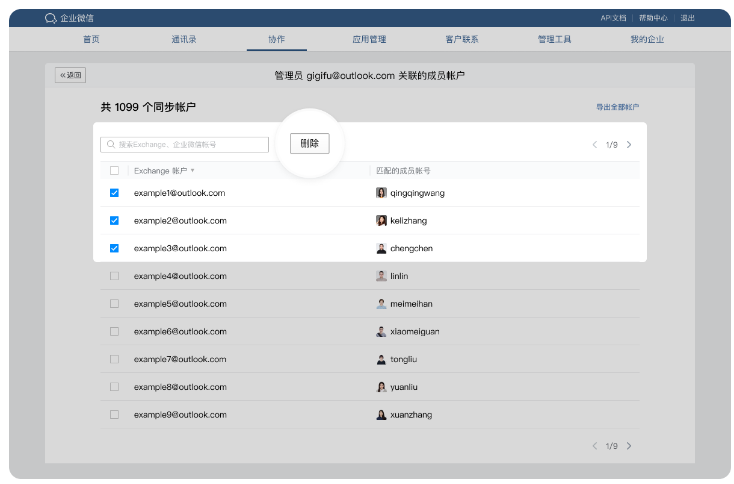Click qingqingwang's avatar icon
This screenshot has width=734, height=484.
381,193
